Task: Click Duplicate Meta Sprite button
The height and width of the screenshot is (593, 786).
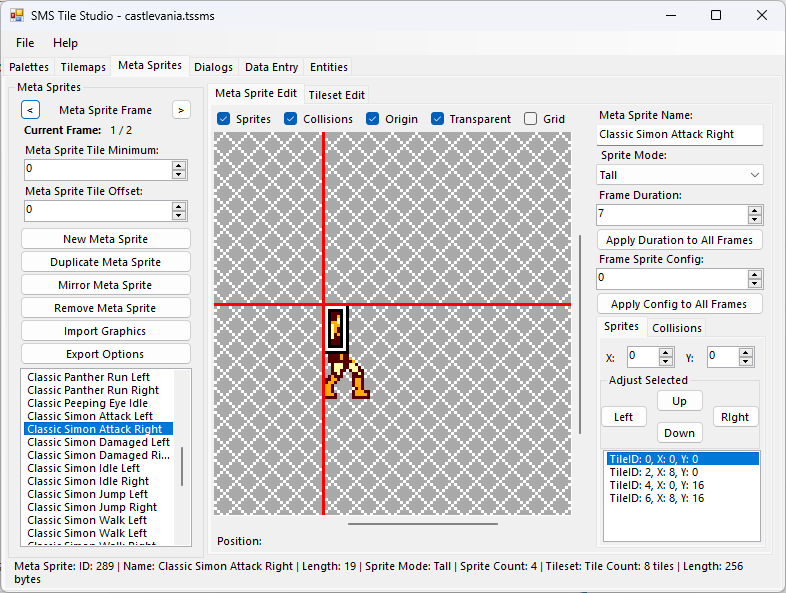Action: coord(106,262)
